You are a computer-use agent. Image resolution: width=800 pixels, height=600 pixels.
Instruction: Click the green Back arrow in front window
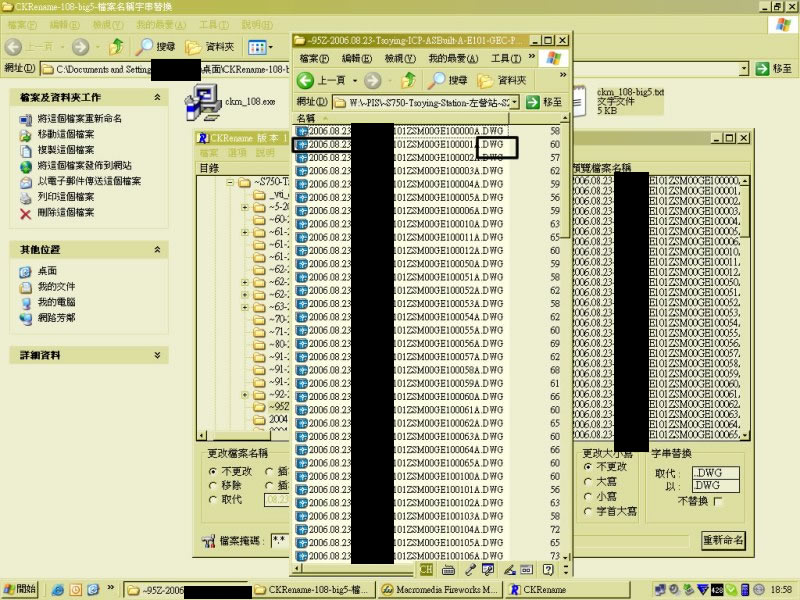coord(306,80)
